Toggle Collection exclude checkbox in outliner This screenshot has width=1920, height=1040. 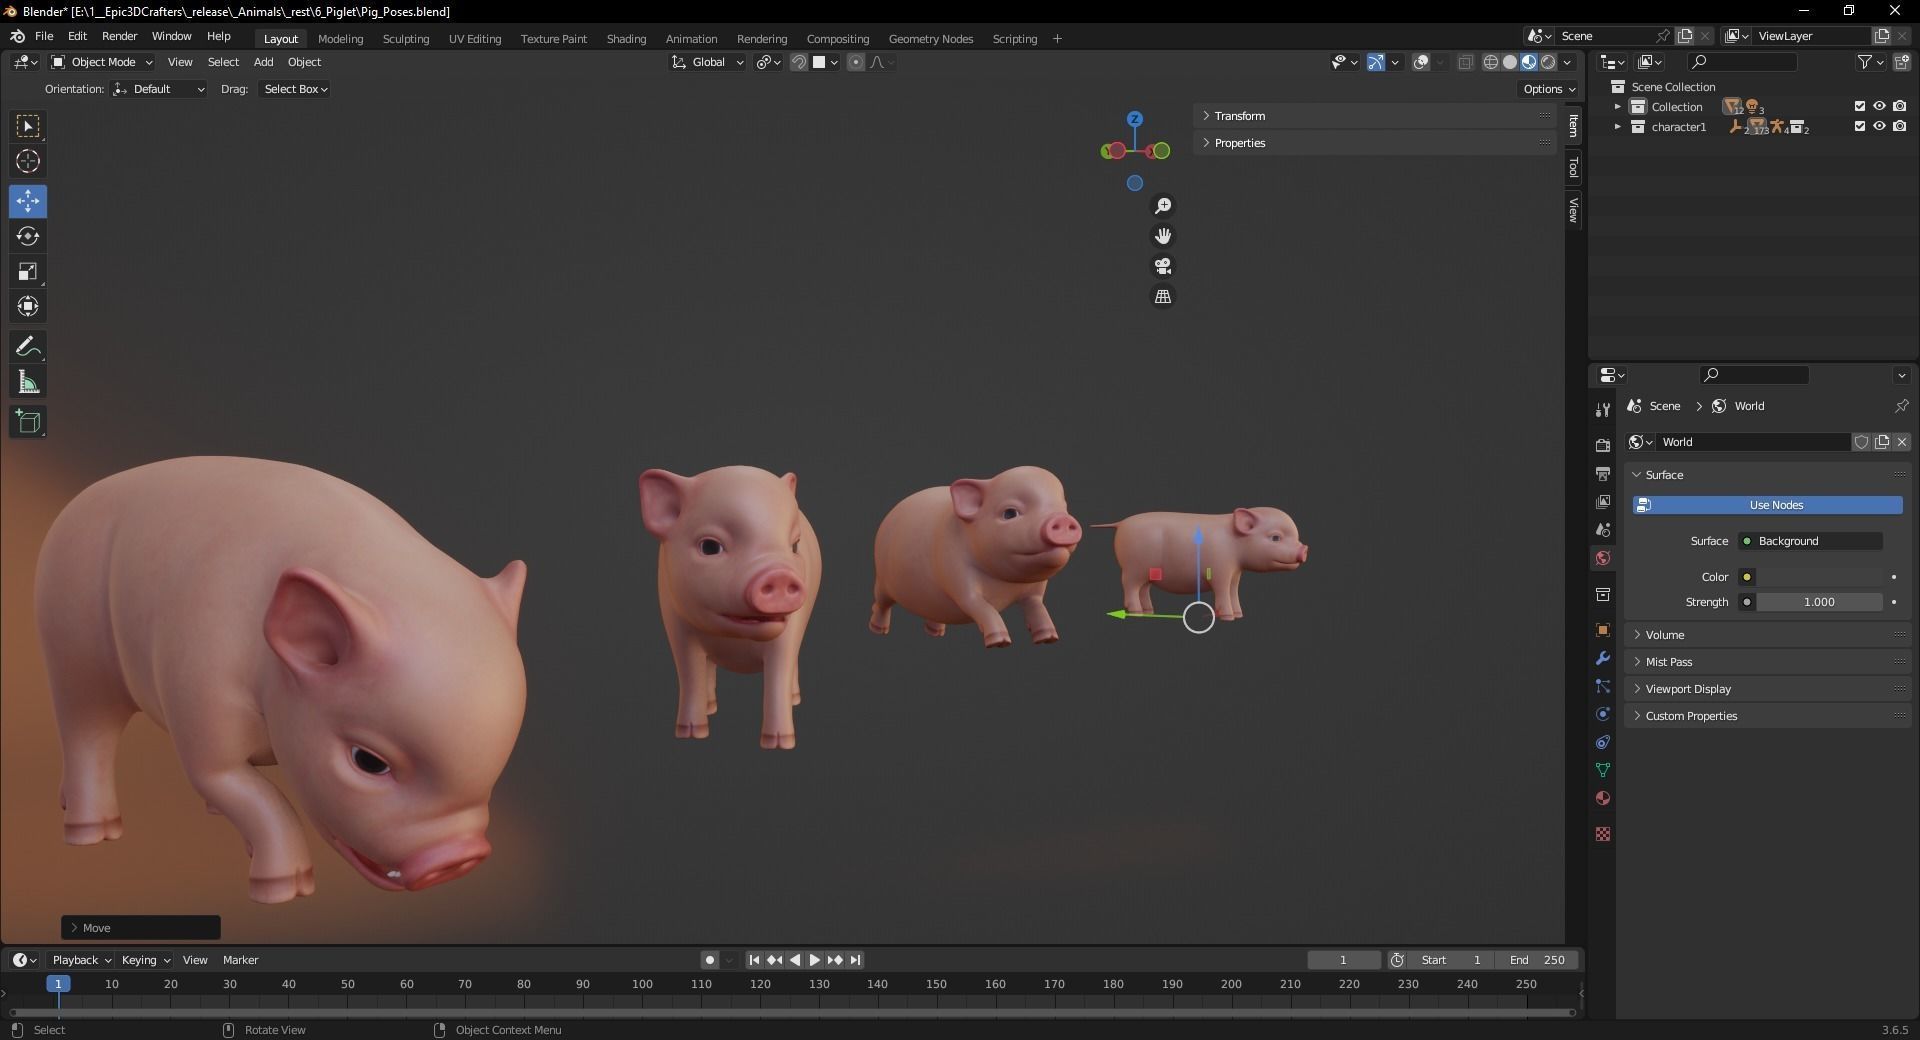[1860, 106]
